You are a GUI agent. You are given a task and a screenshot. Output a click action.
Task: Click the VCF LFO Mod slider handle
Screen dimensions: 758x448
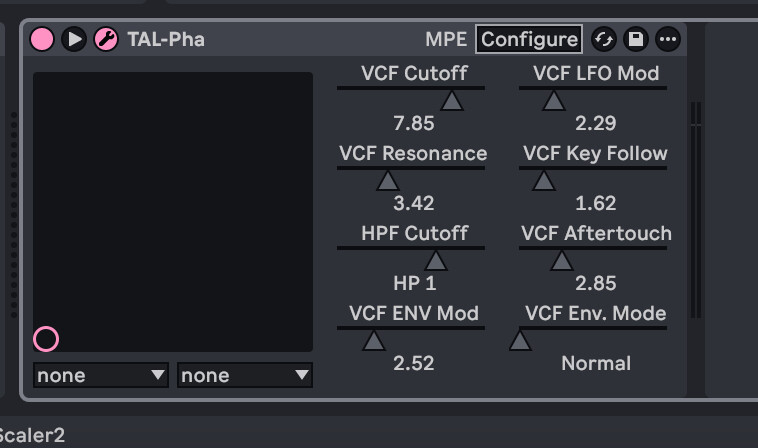[552, 100]
